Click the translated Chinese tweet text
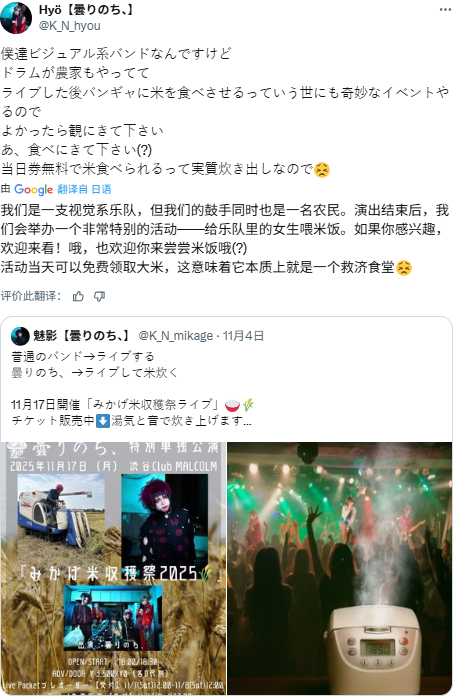 coord(224,239)
